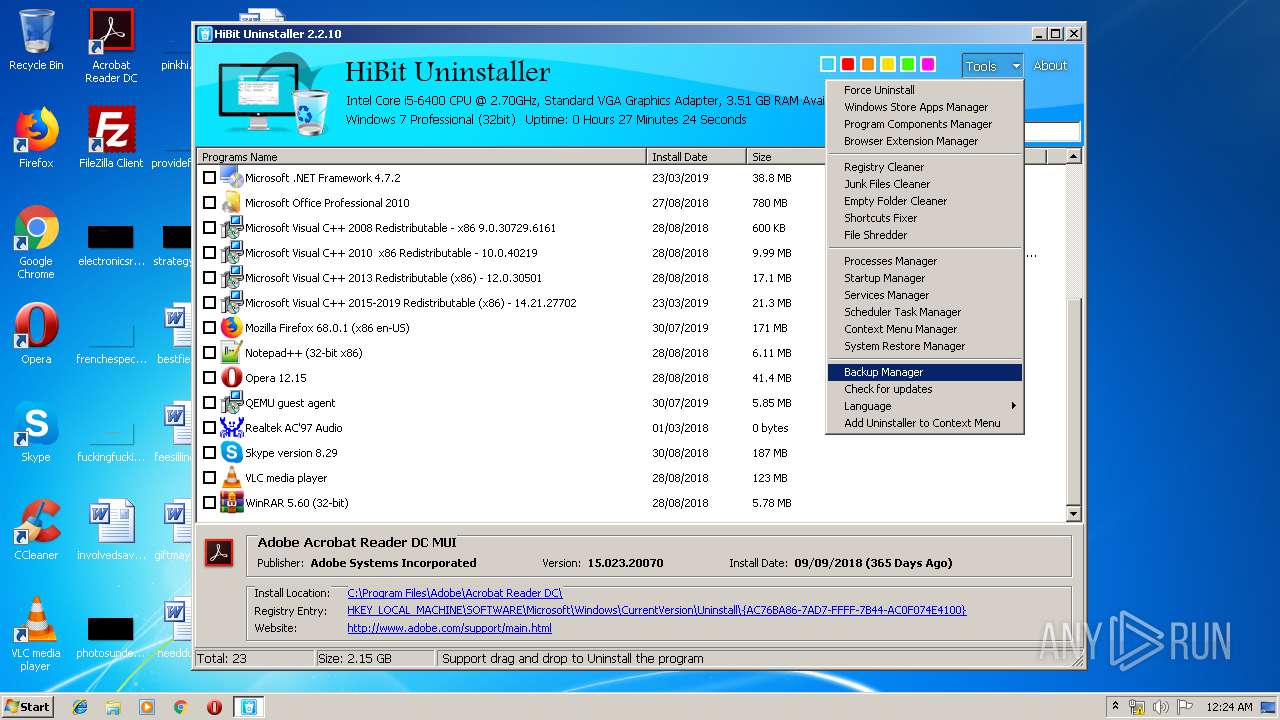Open Google Chrome desktop shortcut

click(36, 242)
